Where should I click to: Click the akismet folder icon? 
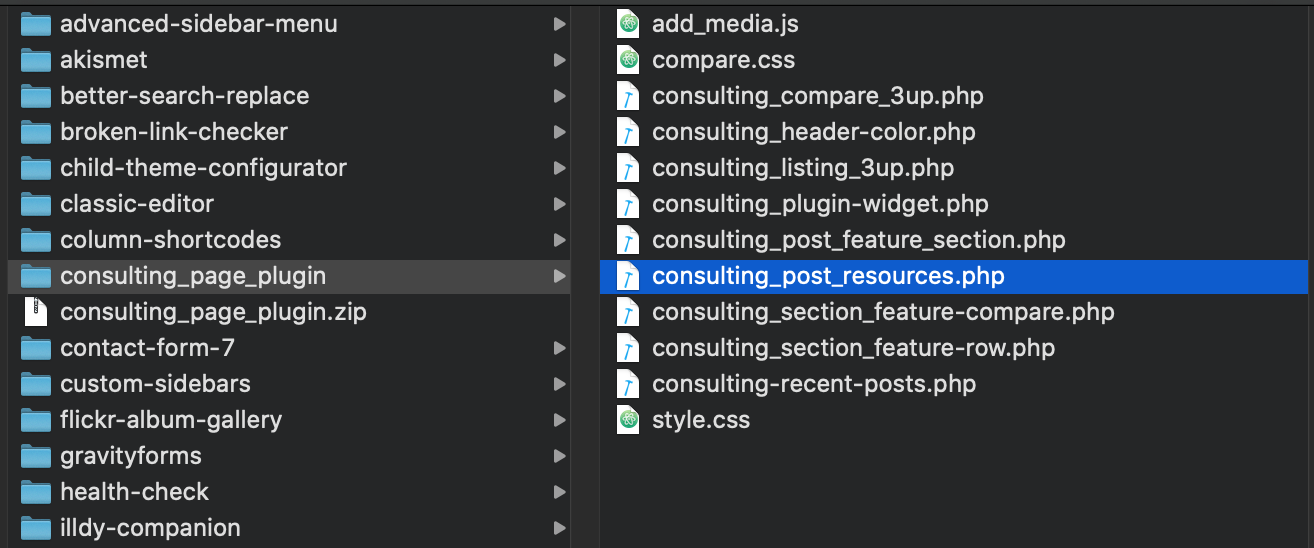click(x=36, y=60)
